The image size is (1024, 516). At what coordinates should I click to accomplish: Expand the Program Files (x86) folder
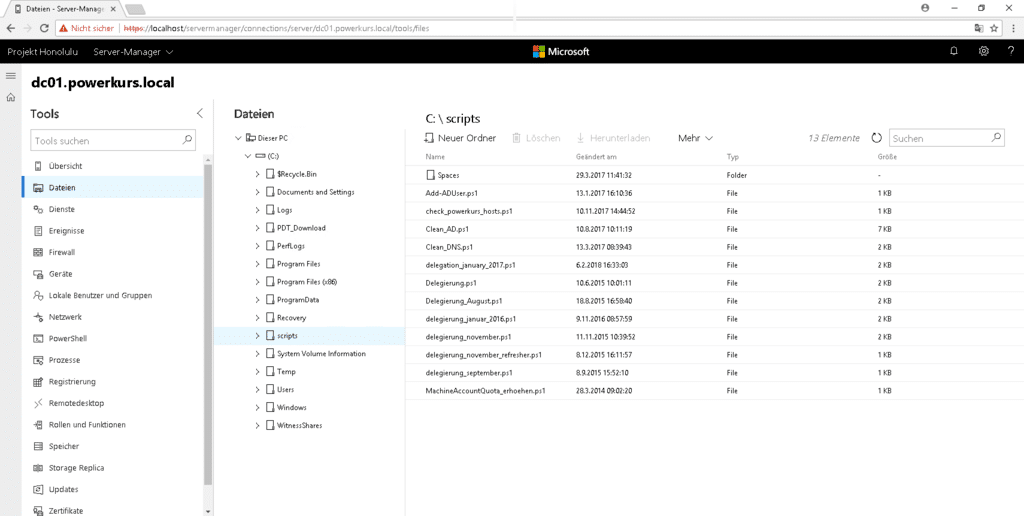pyautogui.click(x=257, y=282)
